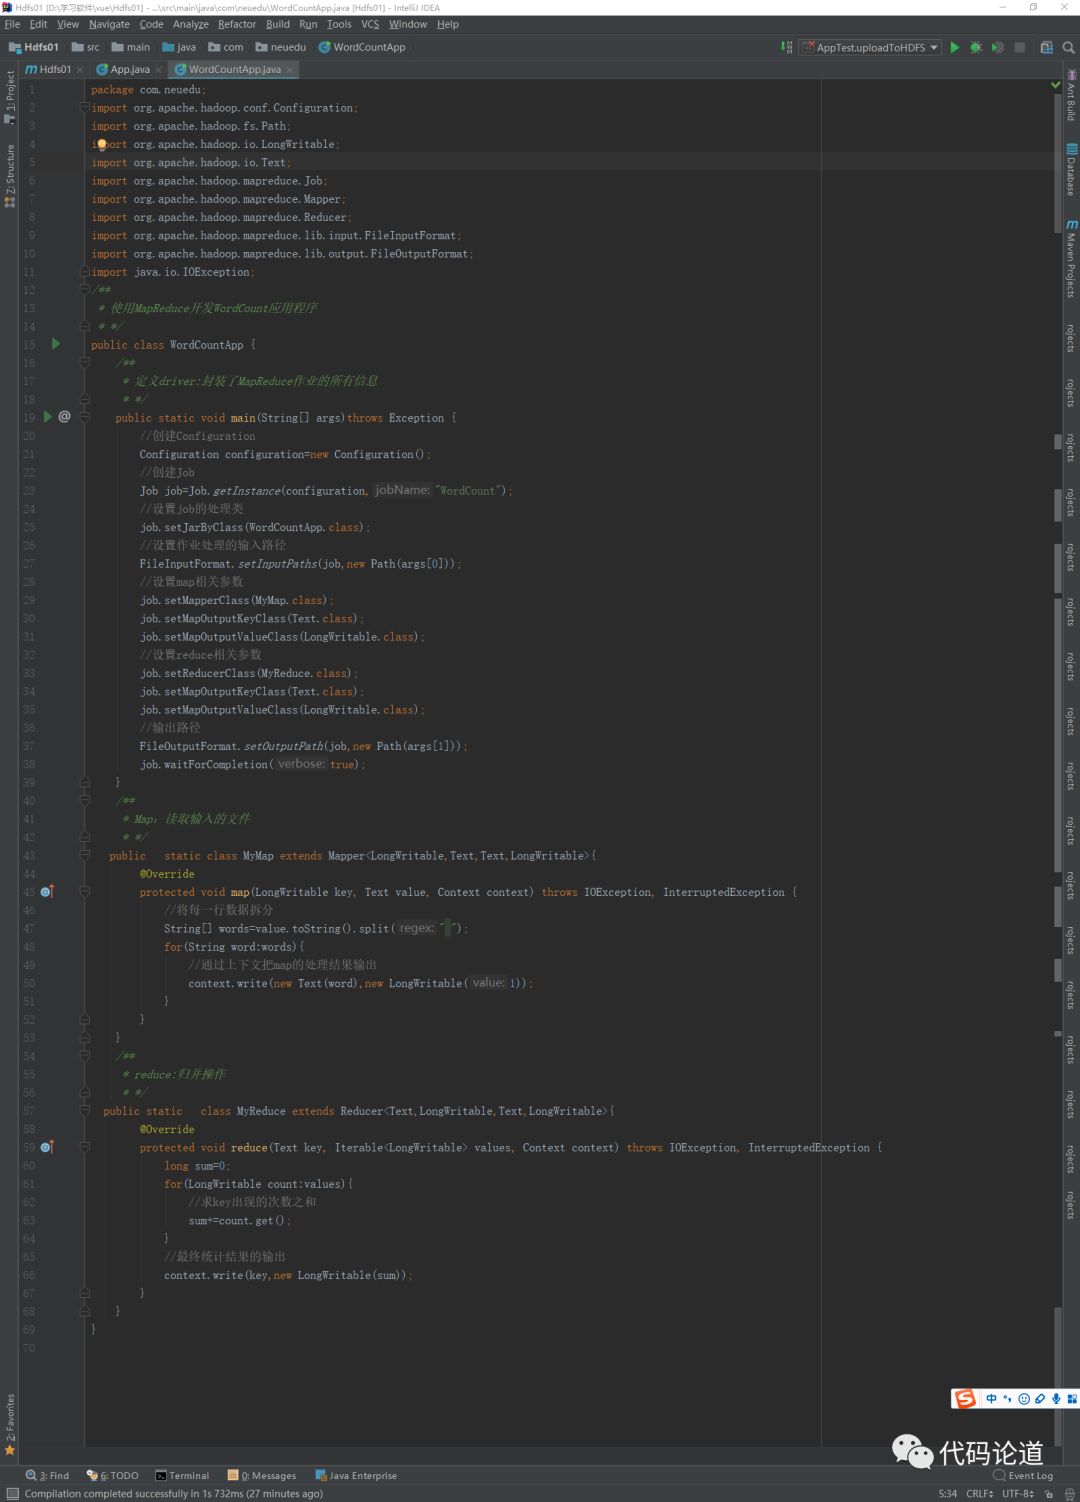1080x1502 pixels.
Task: Collapse the reduce method fold marker
Action: point(85,1147)
